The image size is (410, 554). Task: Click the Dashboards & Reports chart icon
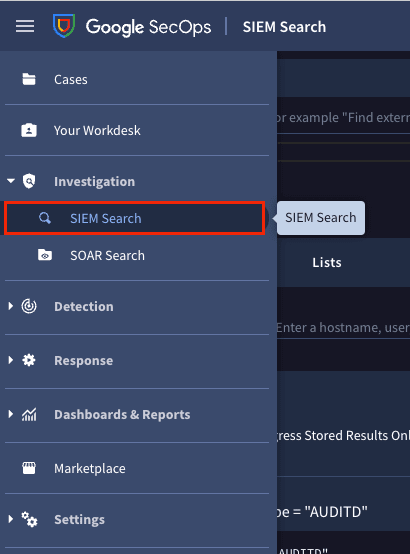tap(29, 414)
